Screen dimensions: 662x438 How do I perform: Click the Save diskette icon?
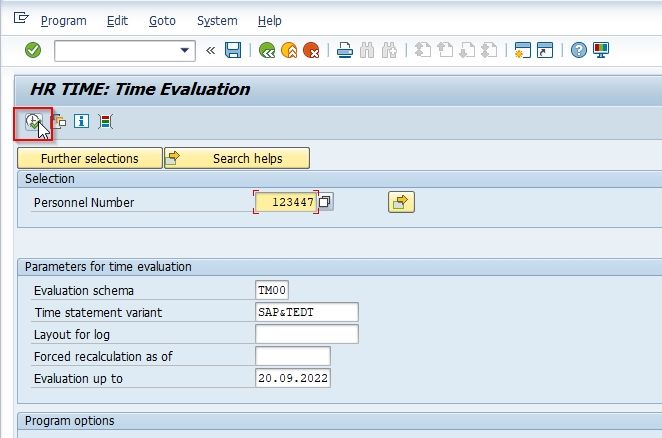233,50
